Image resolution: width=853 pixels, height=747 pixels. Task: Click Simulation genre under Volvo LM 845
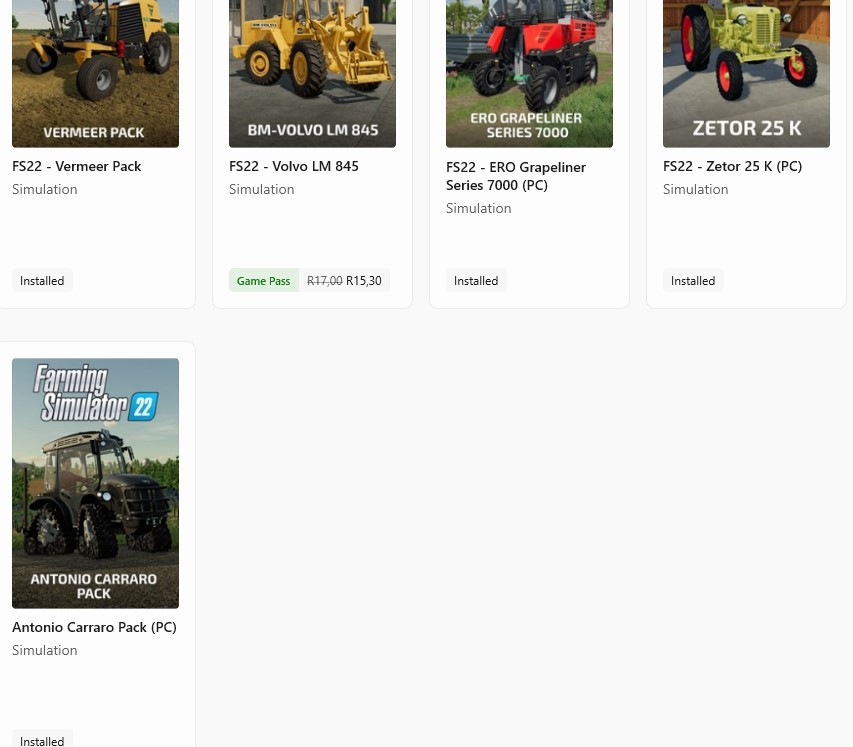click(x=262, y=189)
